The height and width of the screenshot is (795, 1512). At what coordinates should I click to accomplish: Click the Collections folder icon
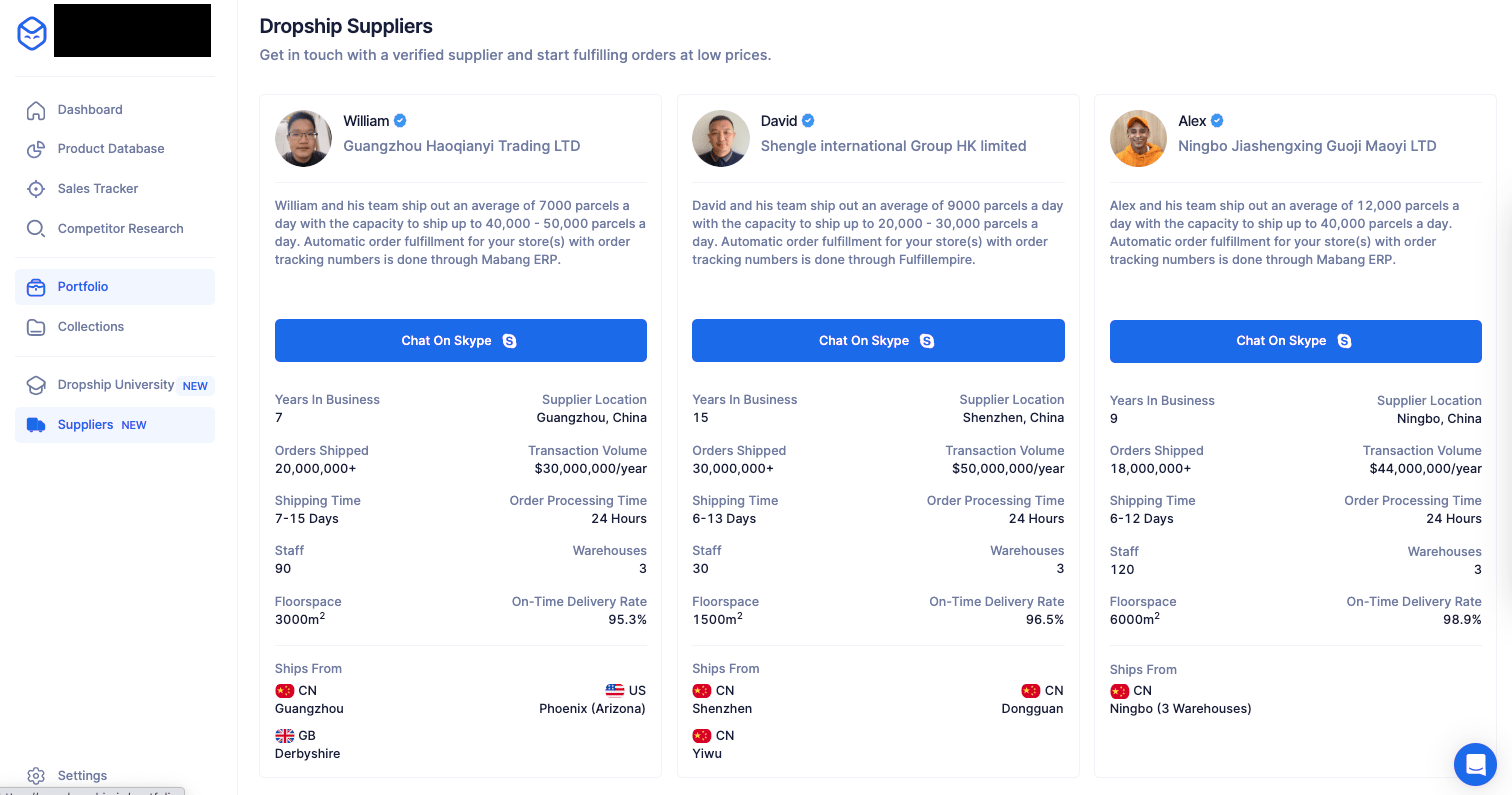pos(36,327)
